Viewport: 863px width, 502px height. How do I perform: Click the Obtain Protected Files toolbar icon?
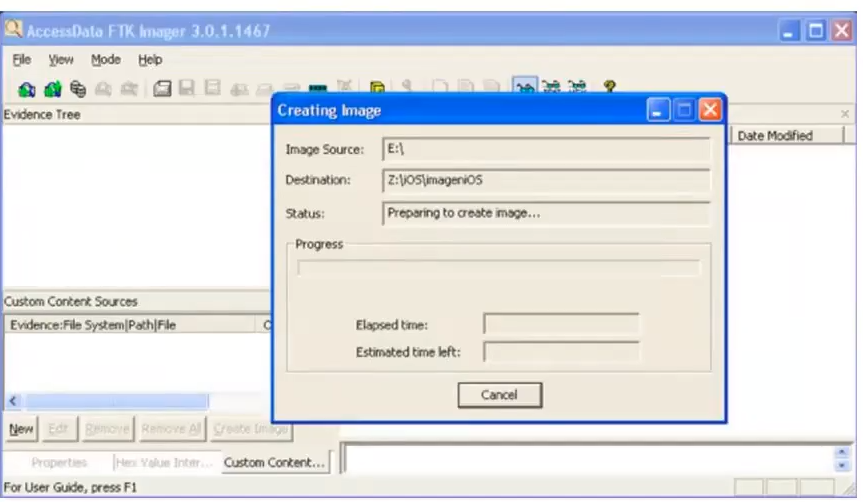(345, 87)
